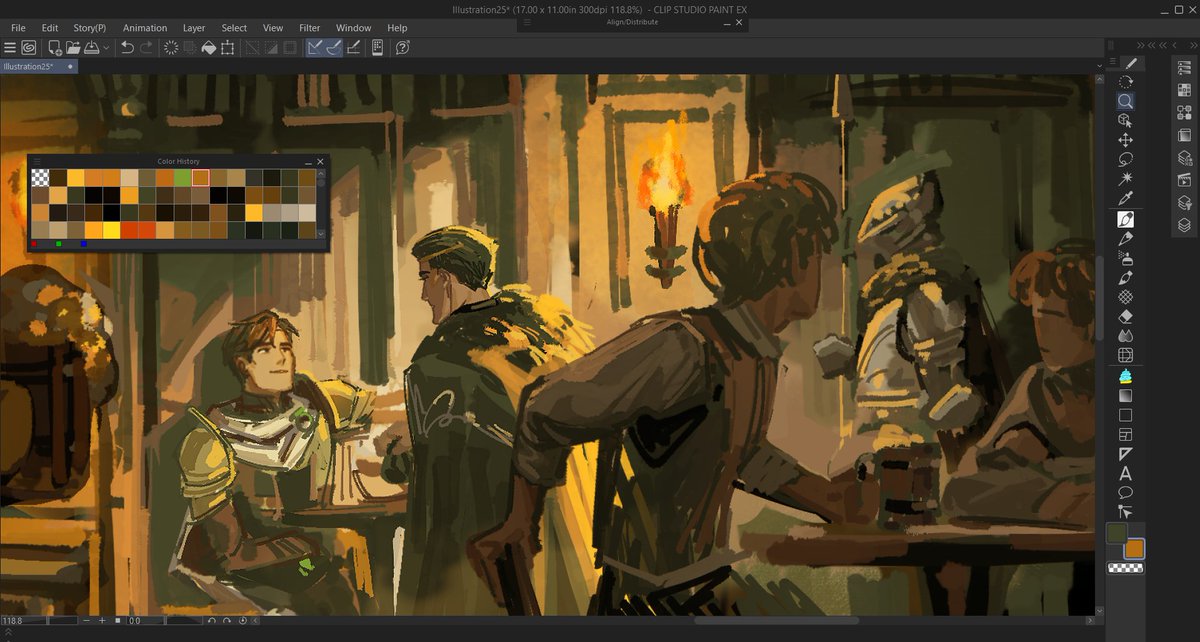This screenshot has width=1200, height=642.
Task: Click the New document icon
Action: pos(53,47)
